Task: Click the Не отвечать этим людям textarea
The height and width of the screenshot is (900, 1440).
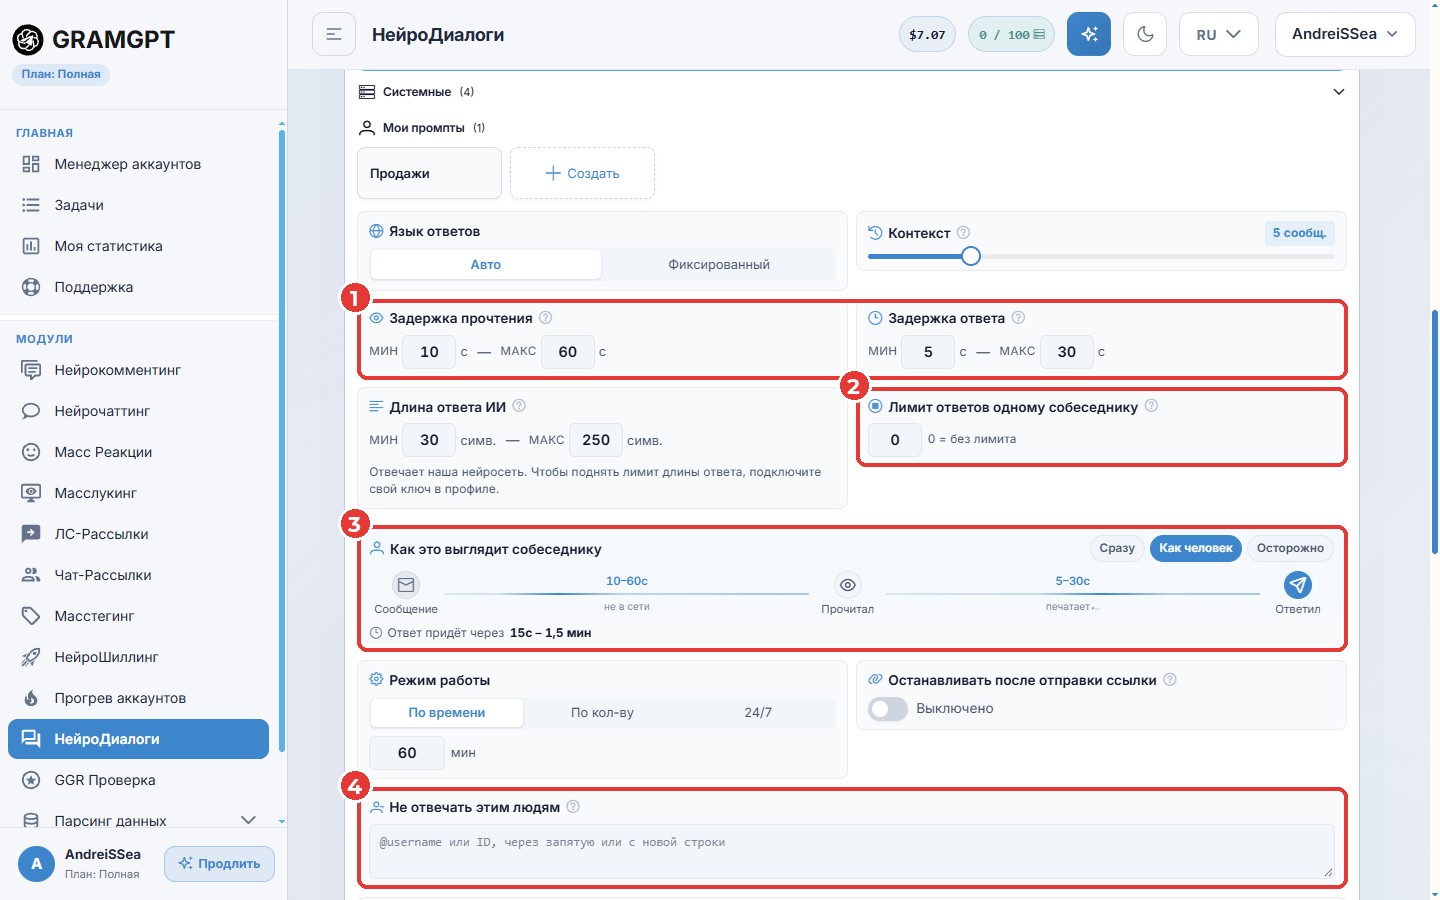Action: [x=852, y=852]
